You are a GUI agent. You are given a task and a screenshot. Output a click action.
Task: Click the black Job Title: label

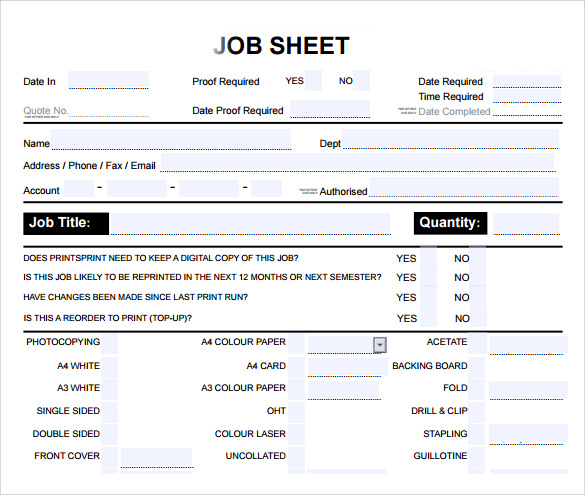tap(66, 223)
